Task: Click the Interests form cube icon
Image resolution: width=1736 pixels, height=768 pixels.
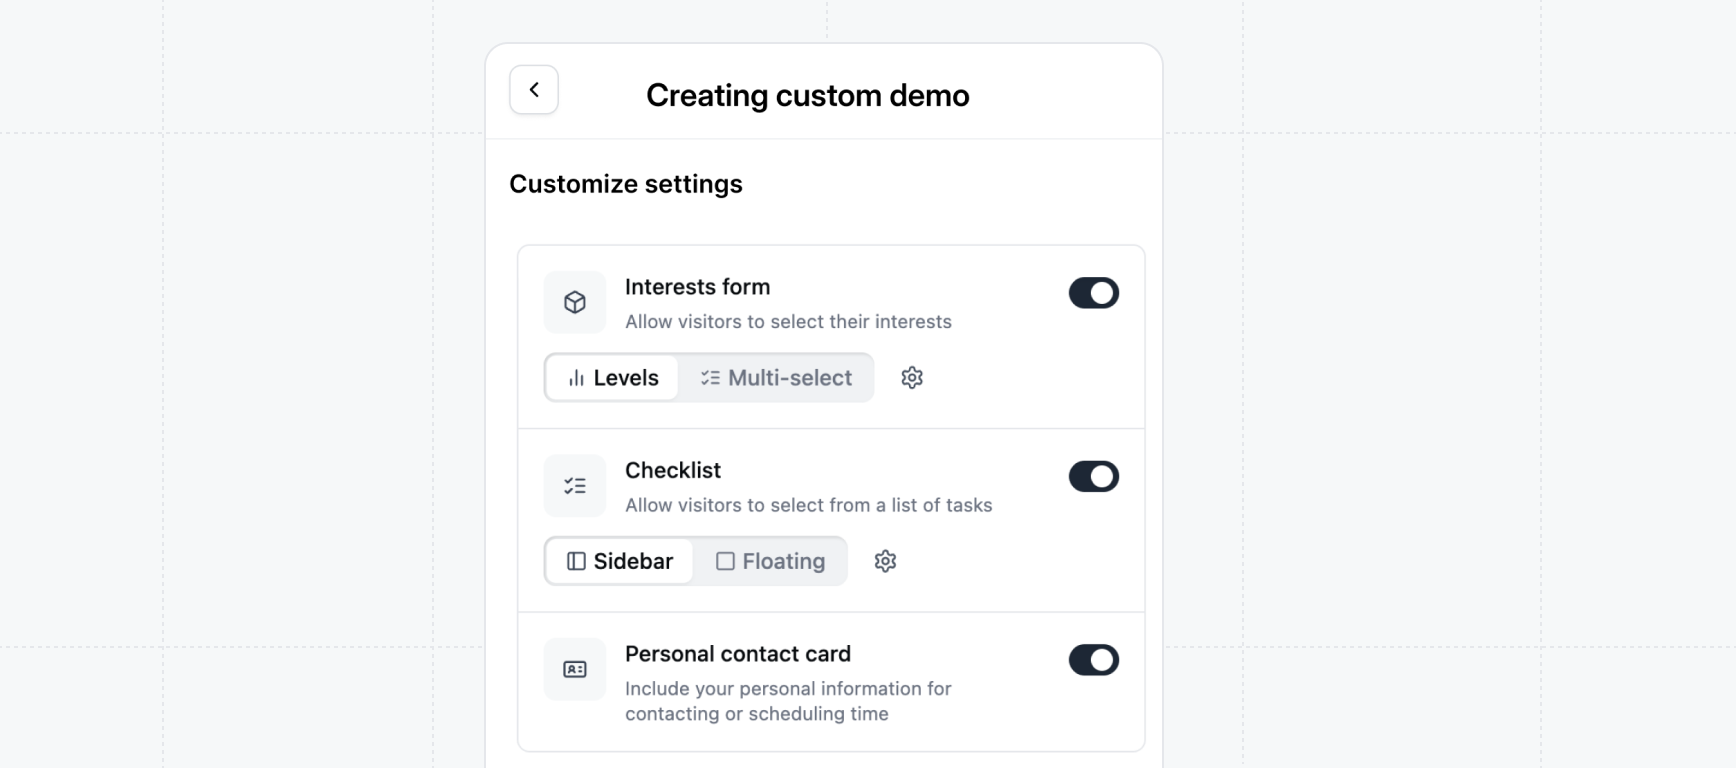Action: (x=575, y=302)
